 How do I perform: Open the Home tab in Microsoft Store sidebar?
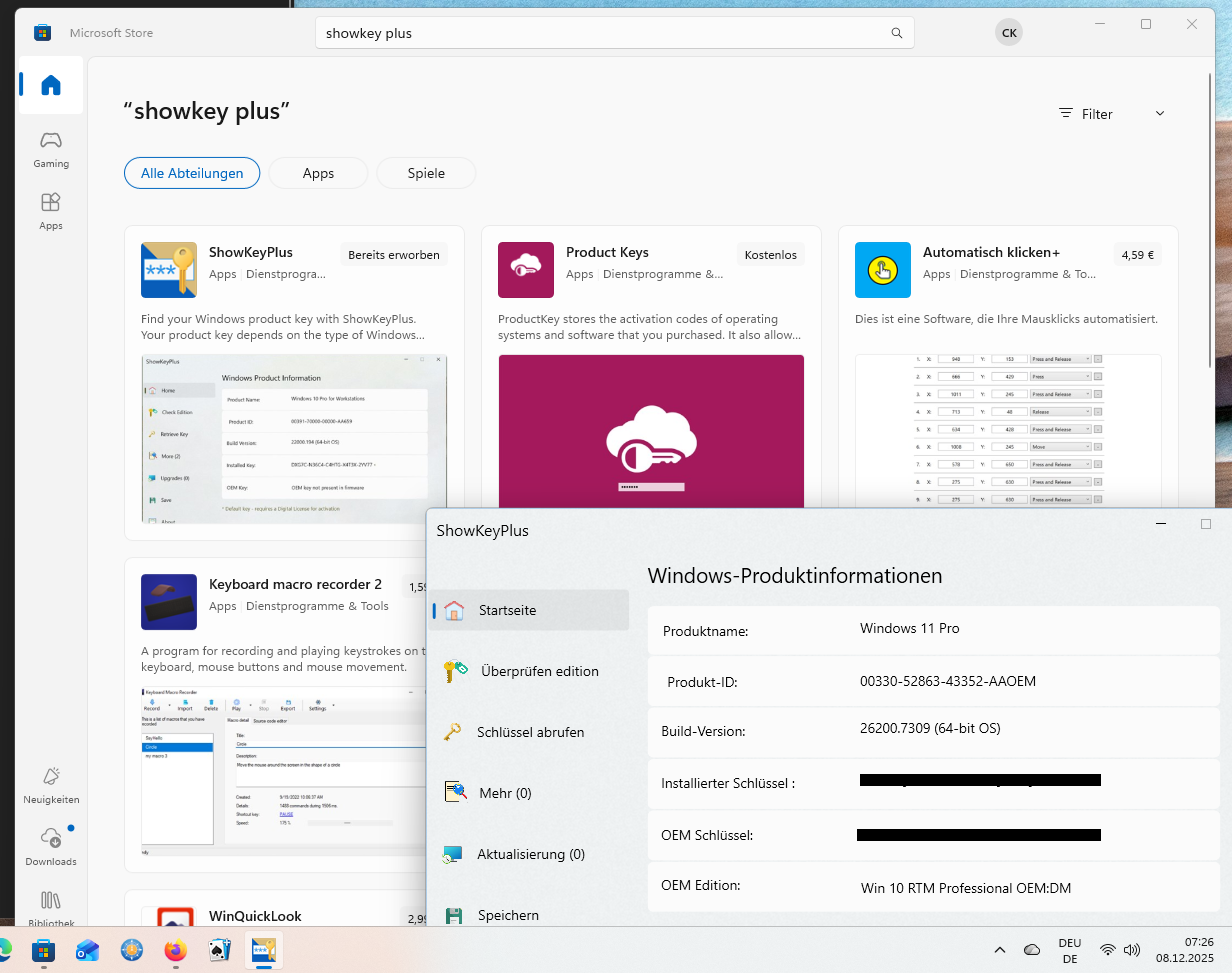tap(51, 86)
